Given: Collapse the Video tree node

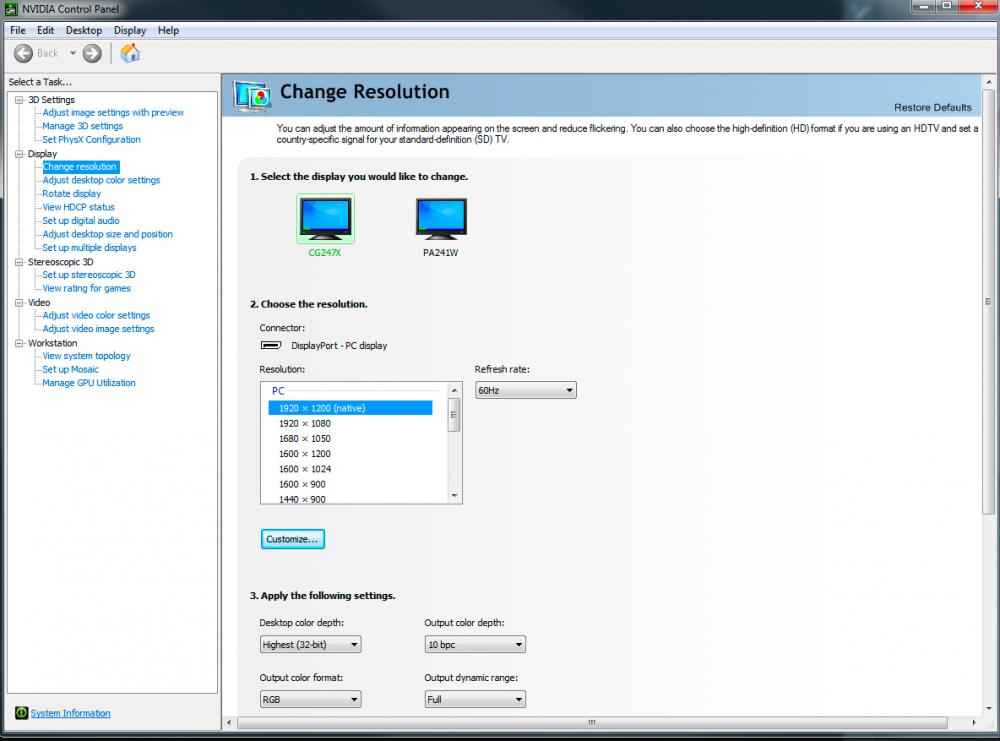Looking at the screenshot, I should 19,303.
